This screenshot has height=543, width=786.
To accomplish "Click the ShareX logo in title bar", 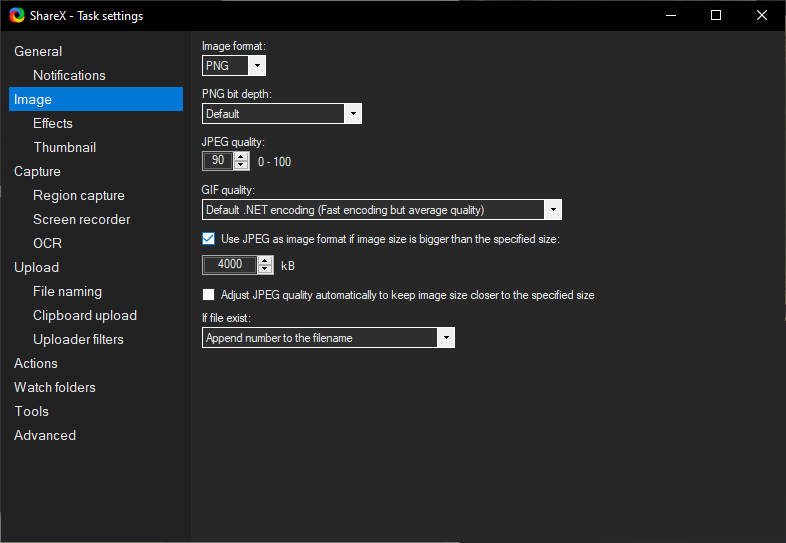I will point(17,16).
